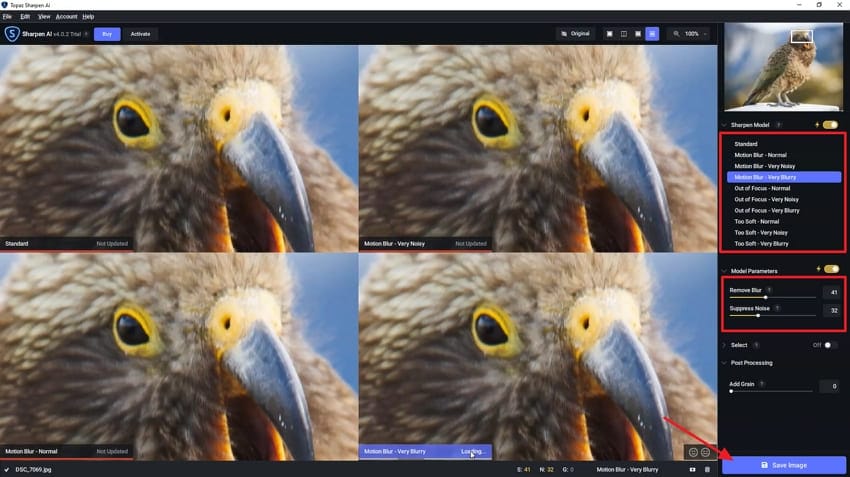
Task: Select Motion Blur - Normal model in list
Action: [x=784, y=155]
